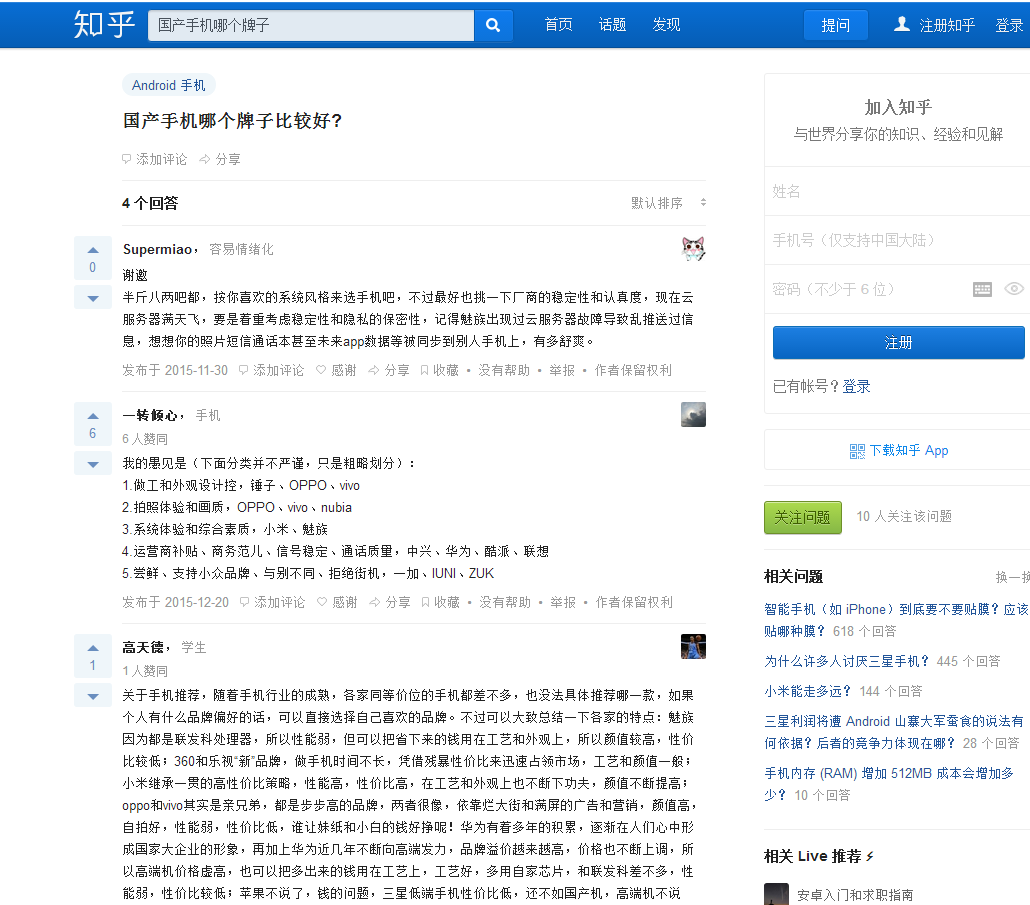Click 10 人关注该问题 followers text
The height and width of the screenshot is (905, 1030).
[x=904, y=516]
